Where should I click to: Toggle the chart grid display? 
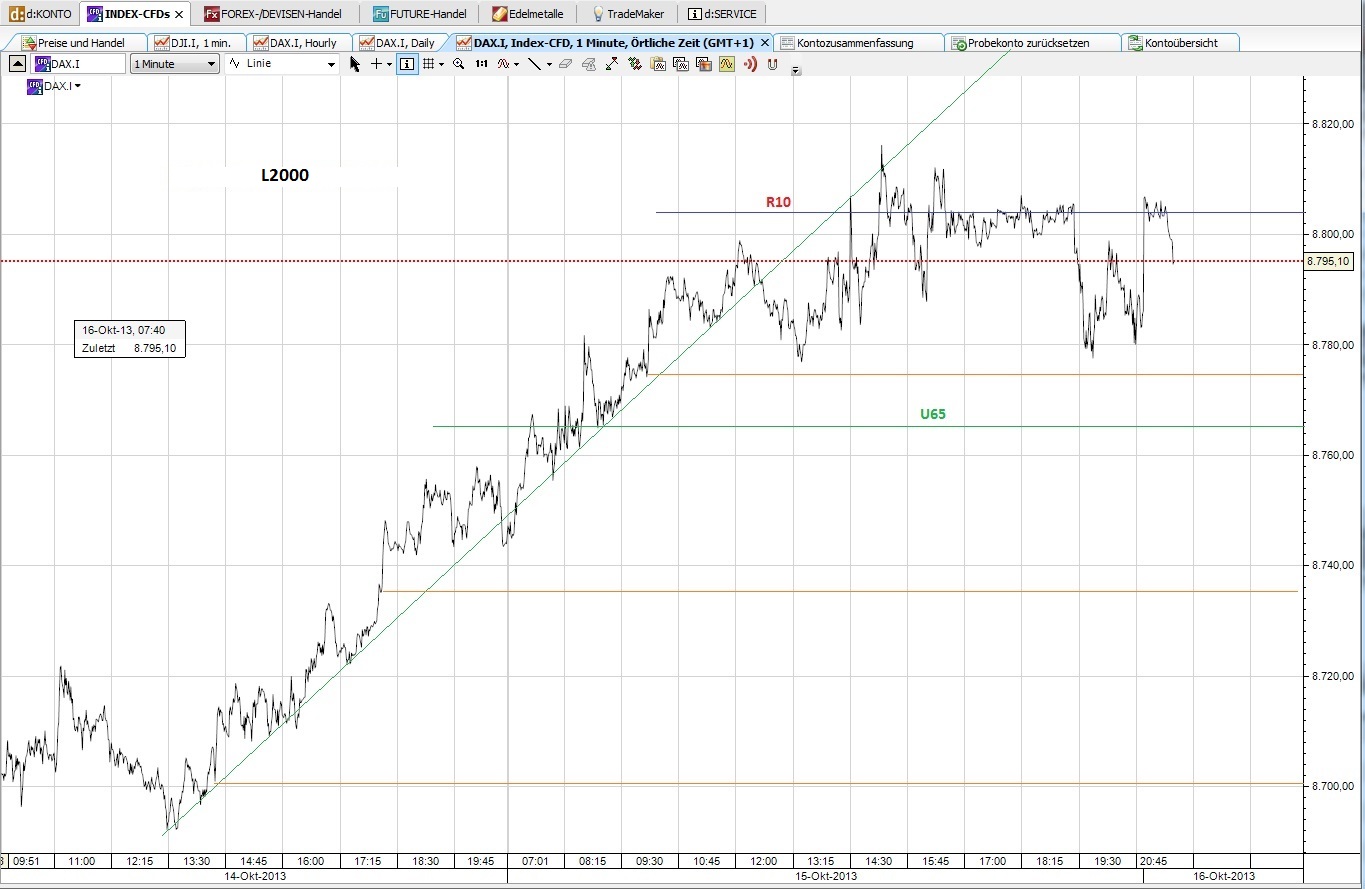[429, 63]
